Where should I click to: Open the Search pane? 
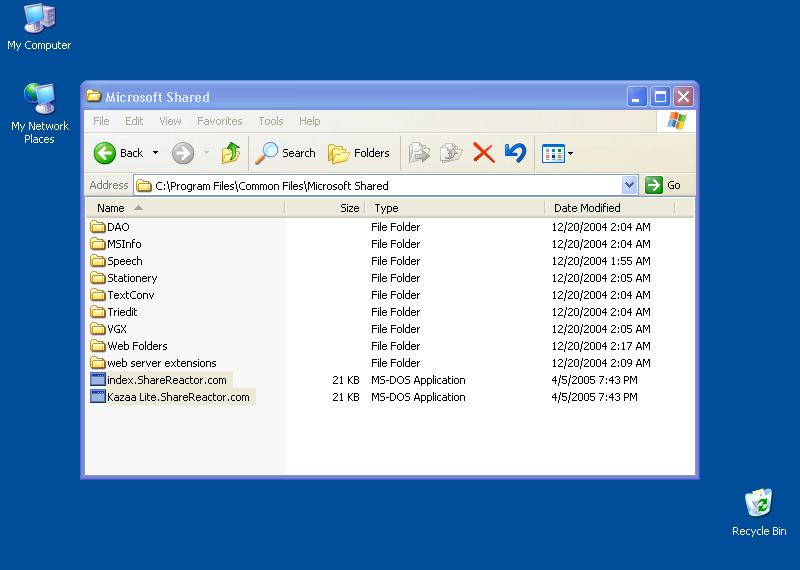coord(285,153)
